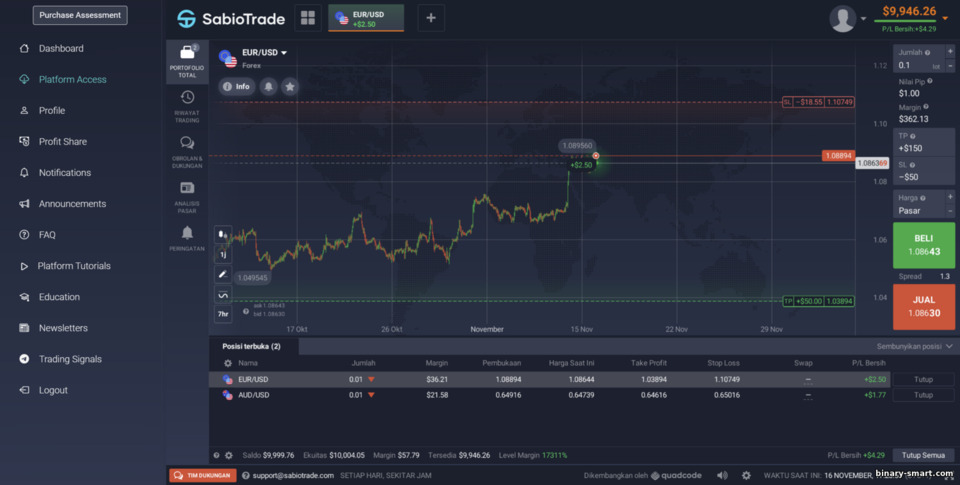Close AUD/USD position with Tutup
Viewport: 960px width, 485px height.
pyautogui.click(x=923, y=395)
